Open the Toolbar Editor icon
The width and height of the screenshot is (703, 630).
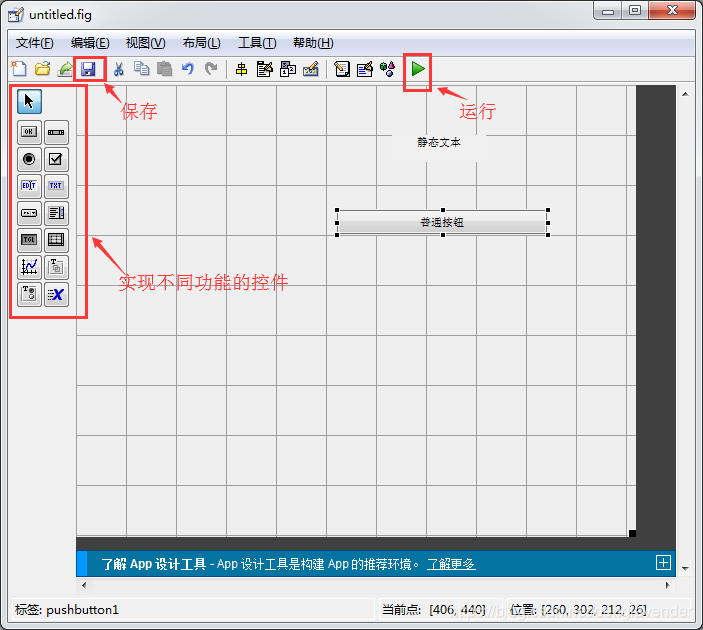311,69
